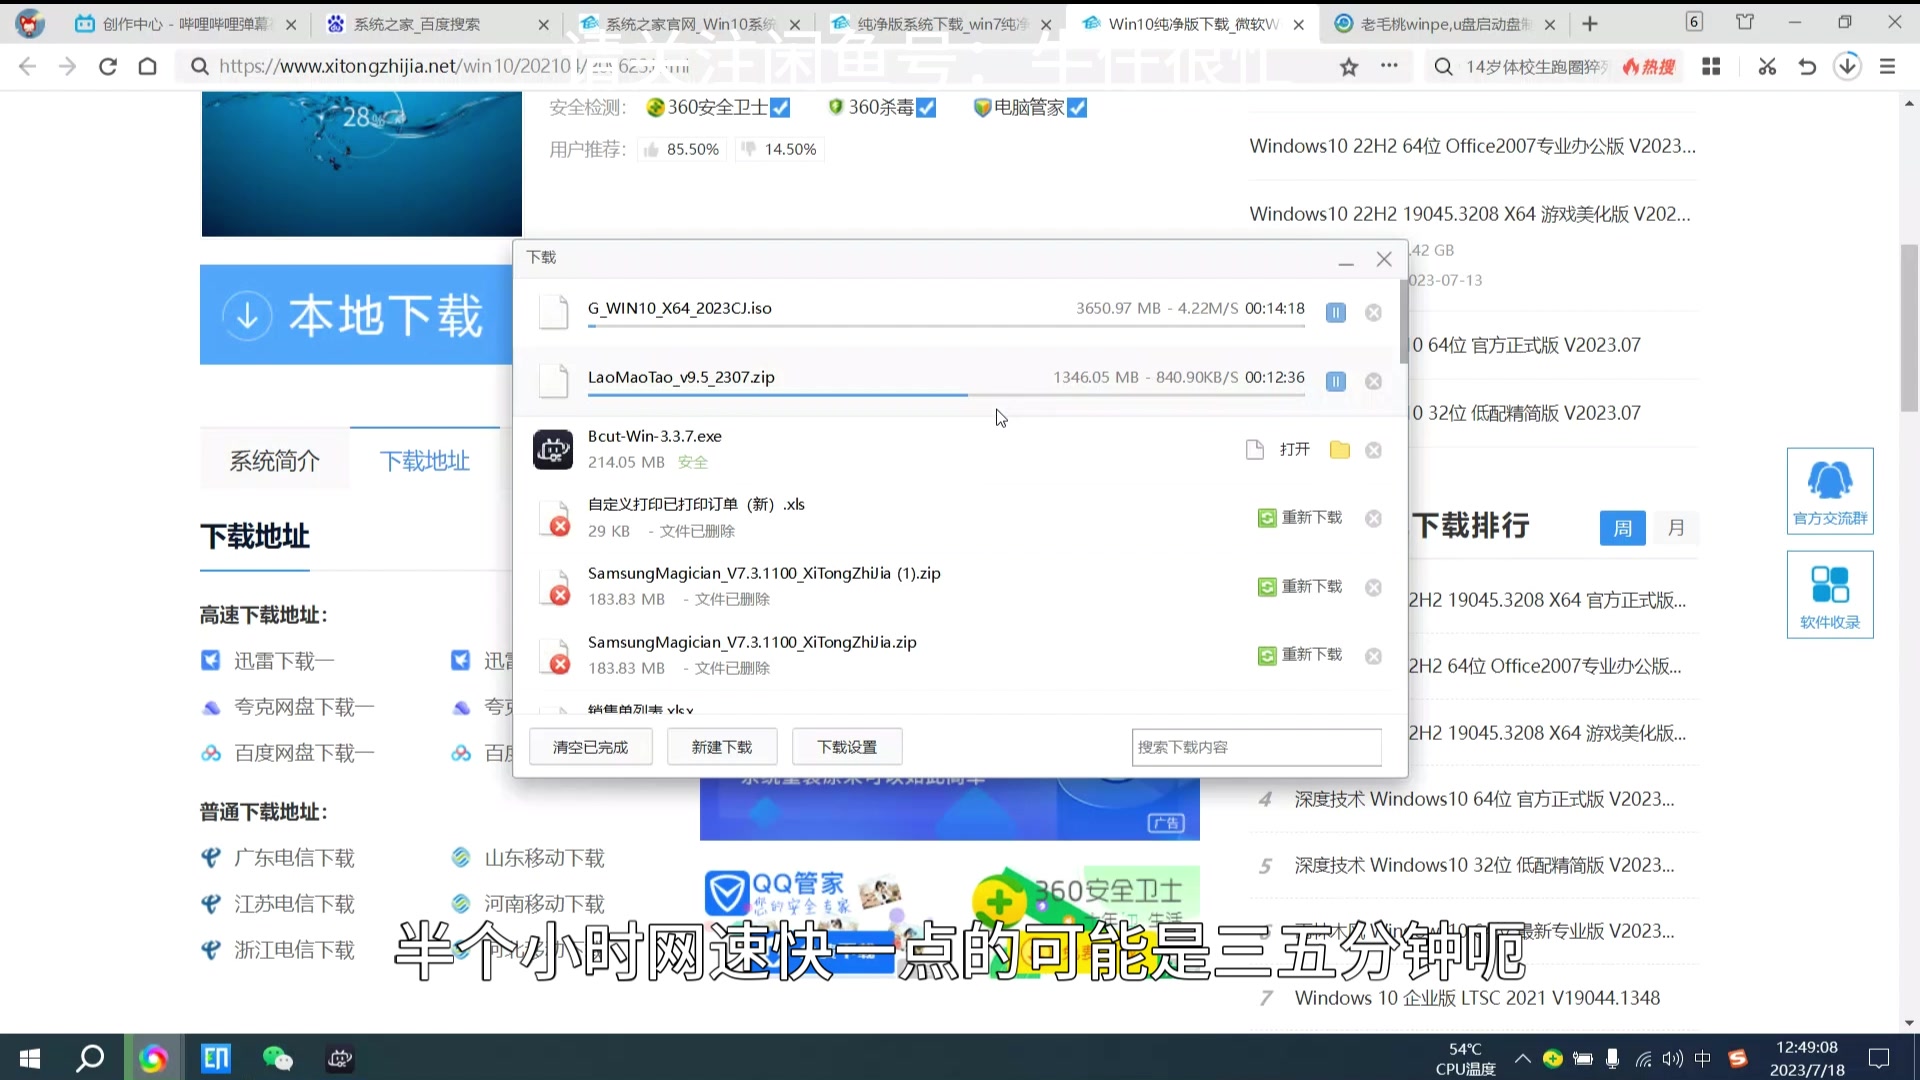This screenshot has height=1080, width=1920.
Task: Select 周 weekly ranking tab
Action: [x=1622, y=527]
